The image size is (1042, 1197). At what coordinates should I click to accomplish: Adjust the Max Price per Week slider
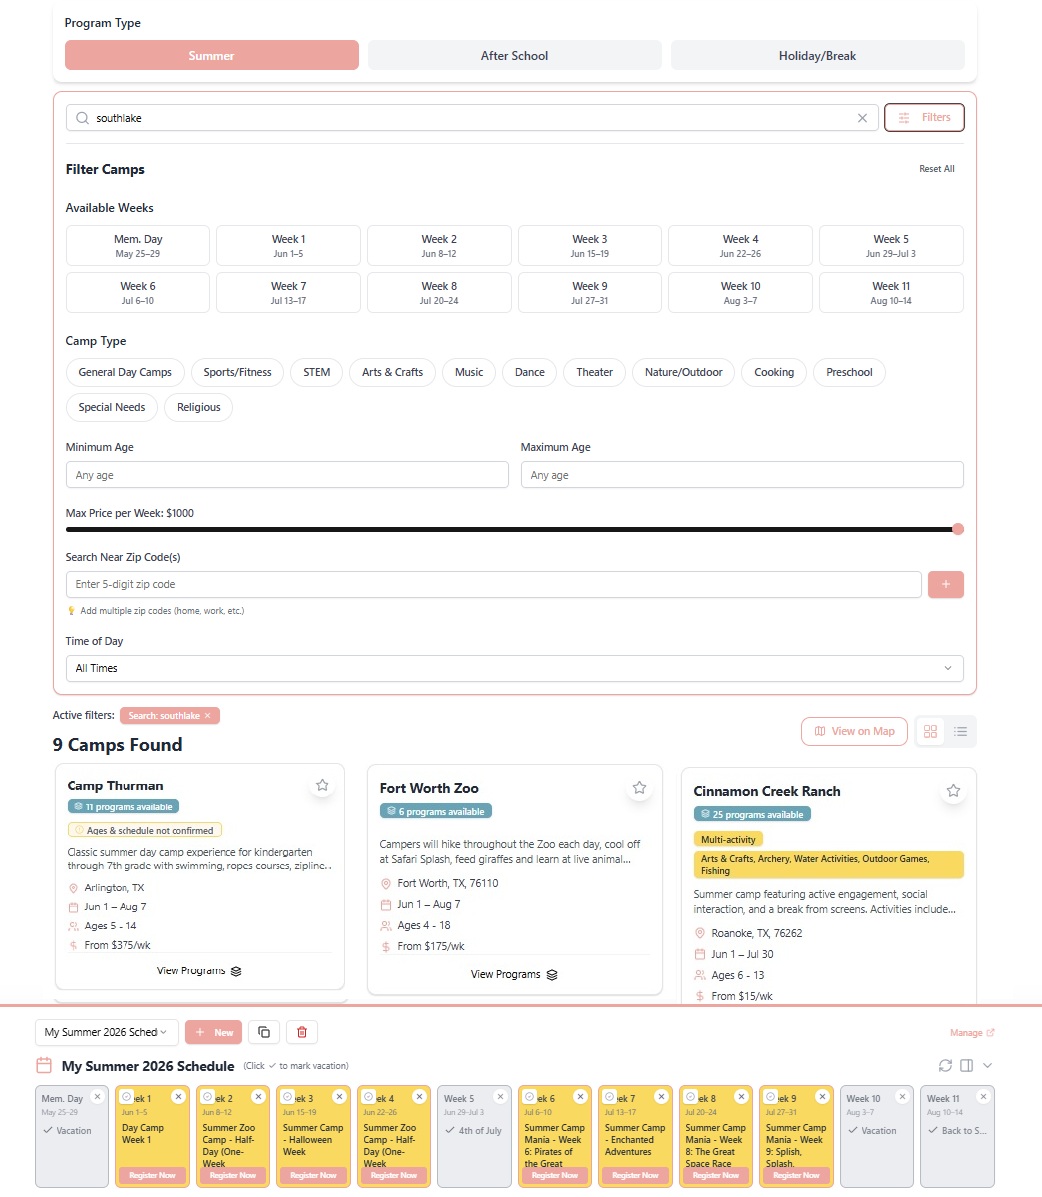958,529
